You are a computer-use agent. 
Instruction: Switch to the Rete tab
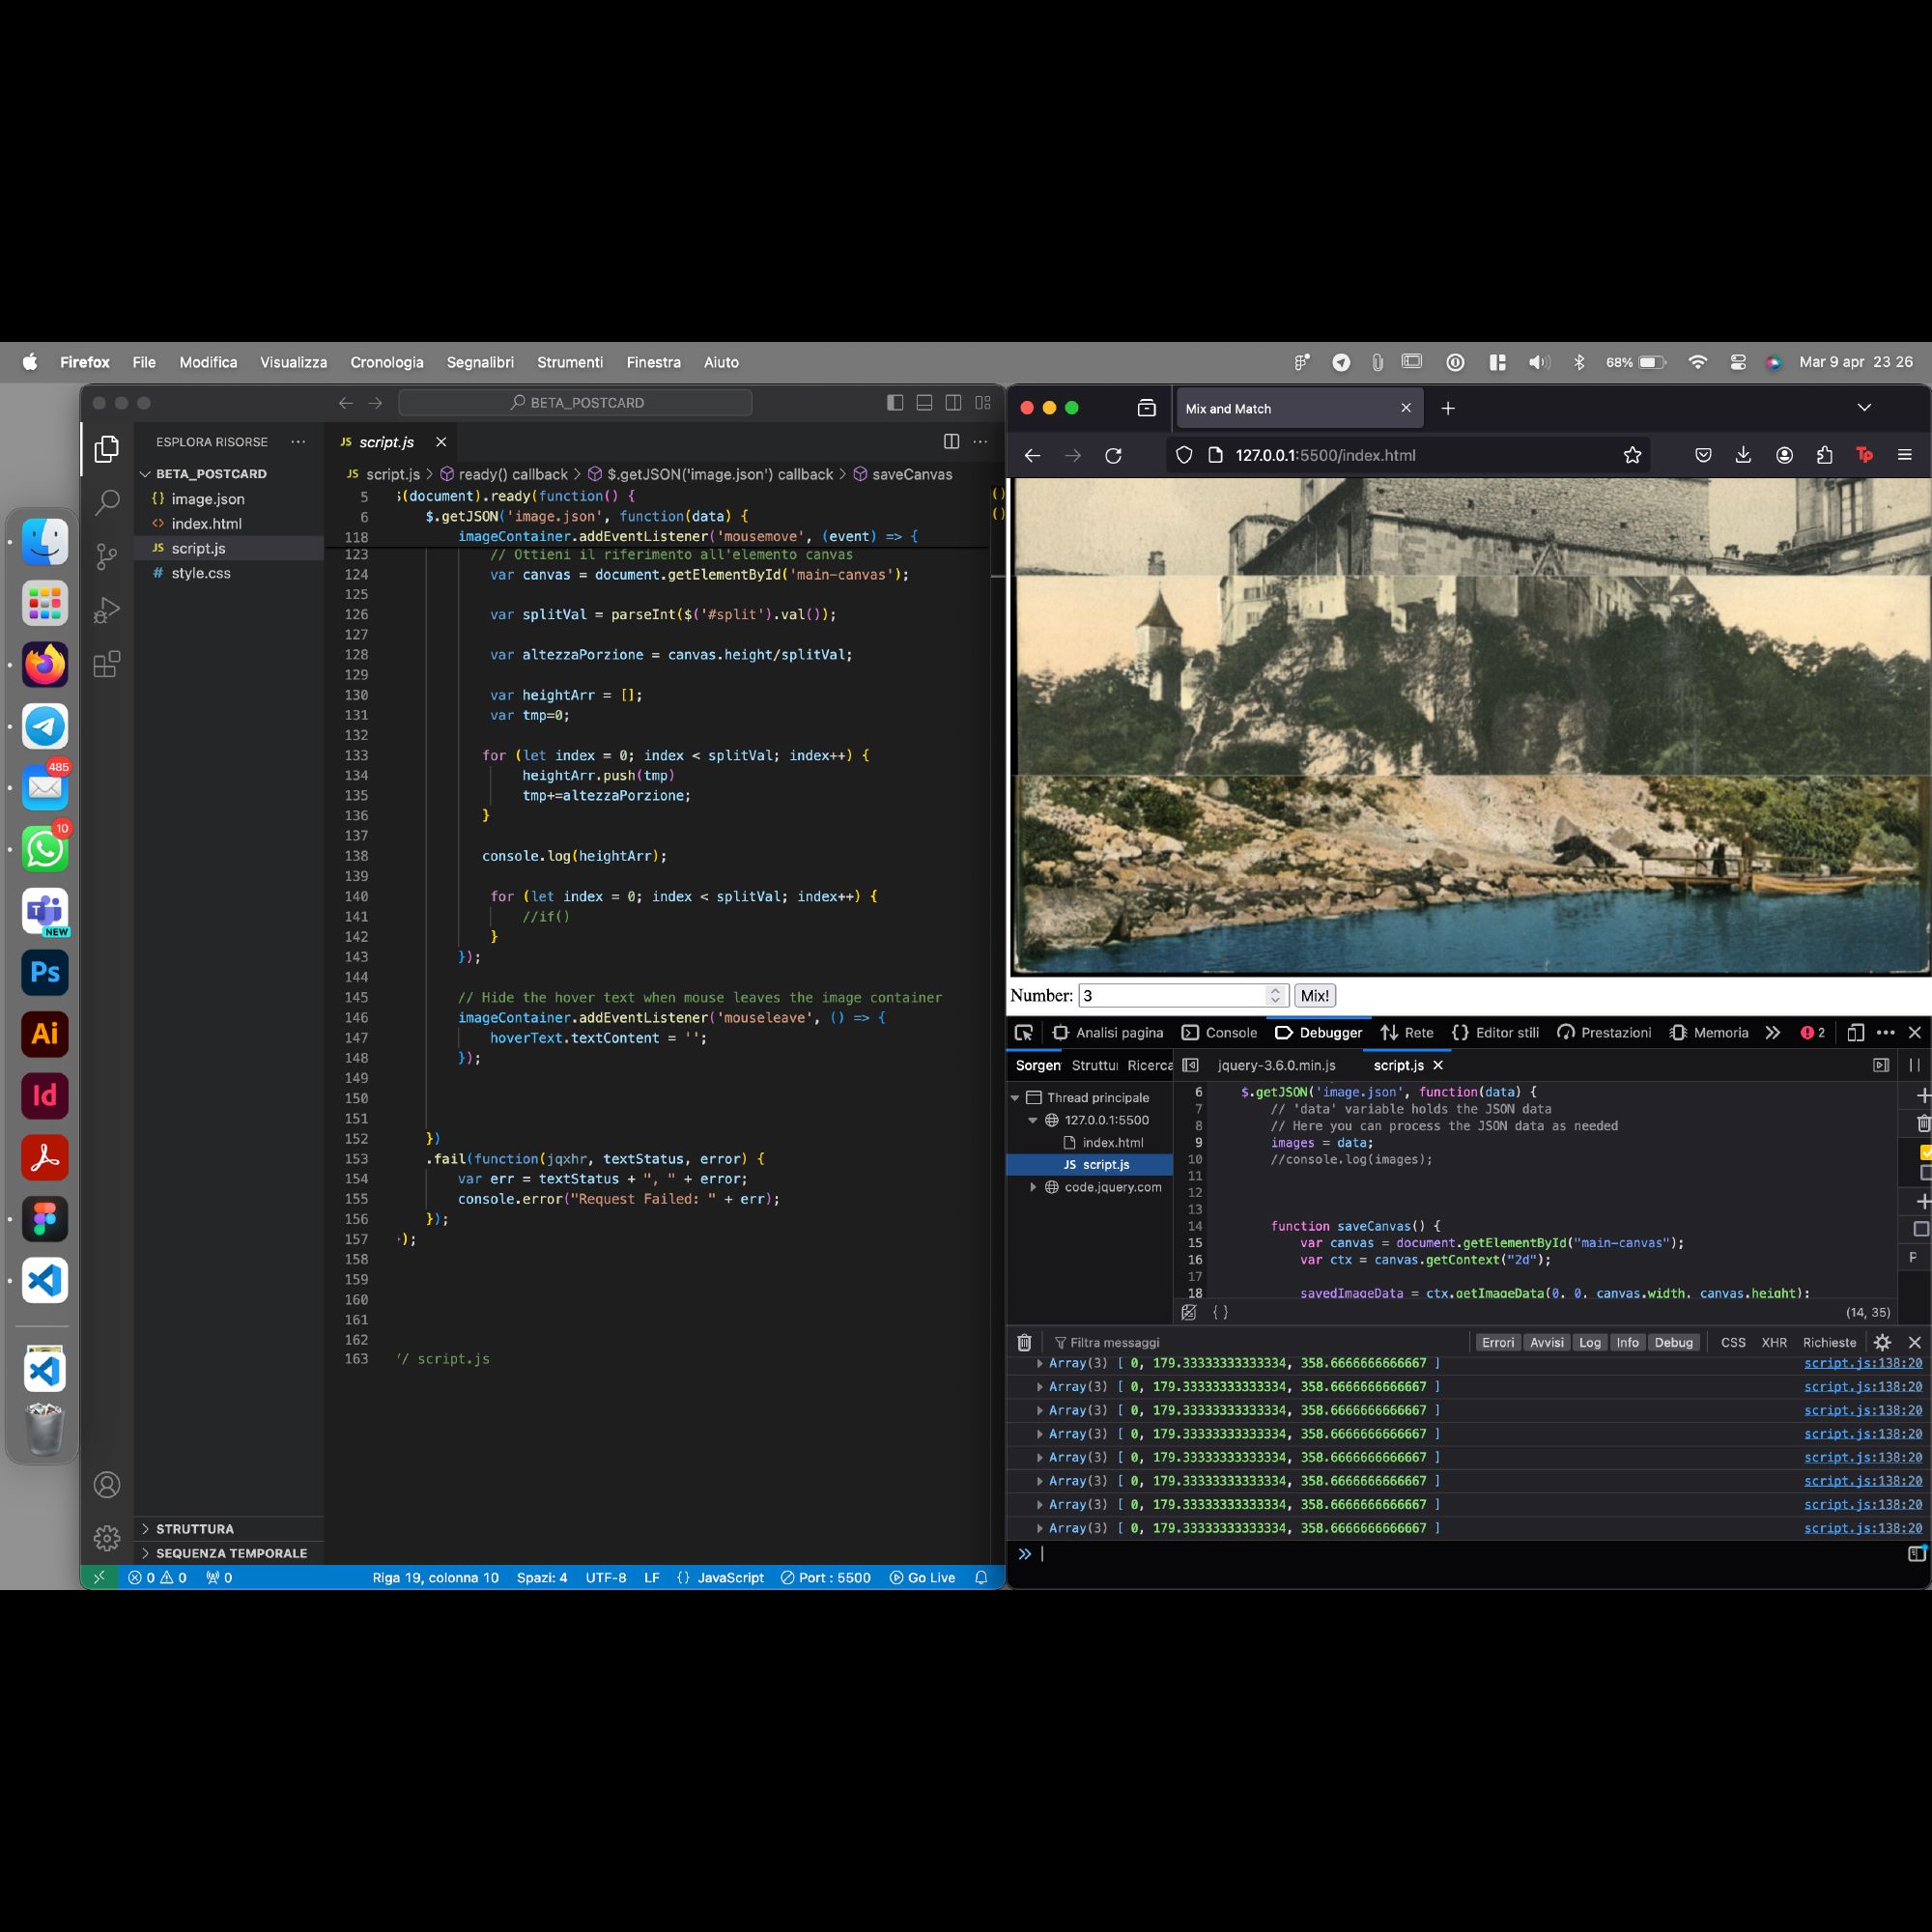pos(1407,1033)
